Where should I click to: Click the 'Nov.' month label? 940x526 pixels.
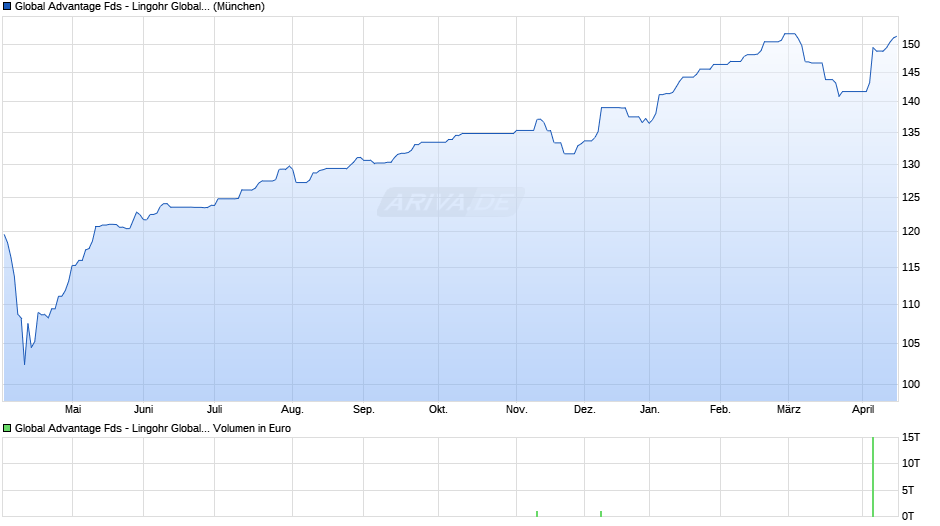[x=517, y=409]
